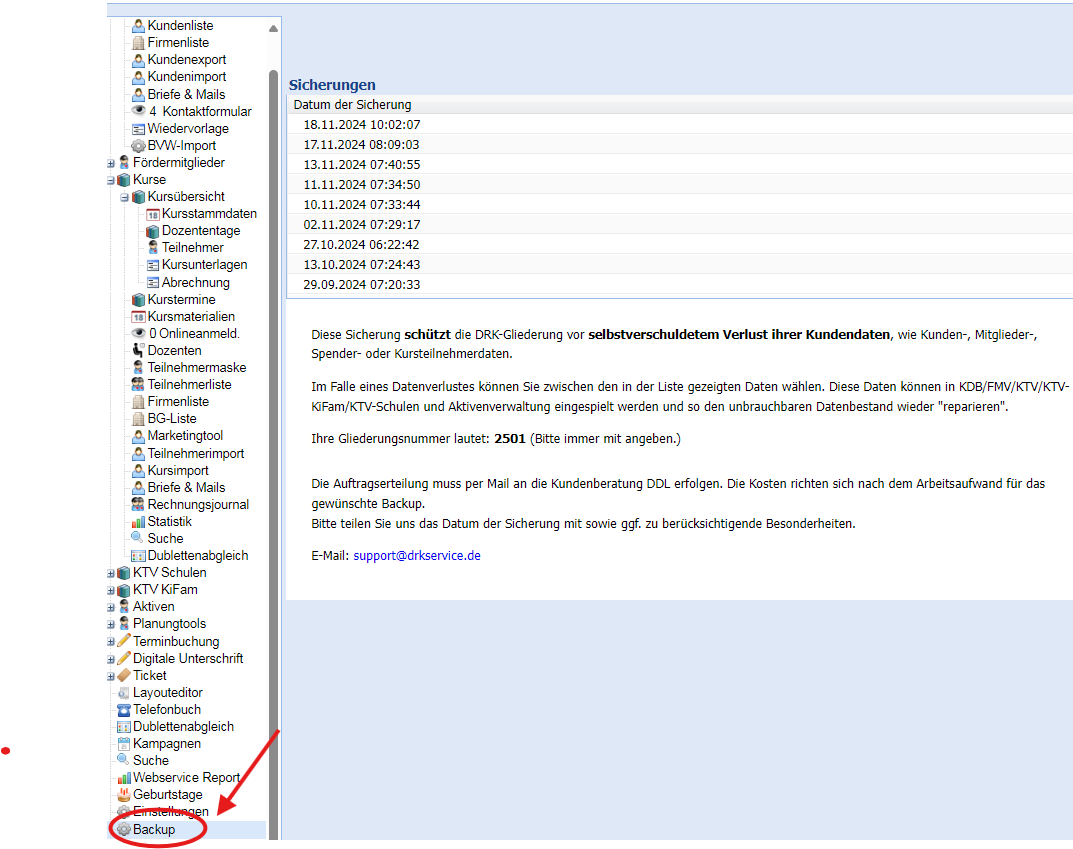Select the backup from 18.11.2024 10:02:07
1073x849 pixels.
click(x=362, y=125)
